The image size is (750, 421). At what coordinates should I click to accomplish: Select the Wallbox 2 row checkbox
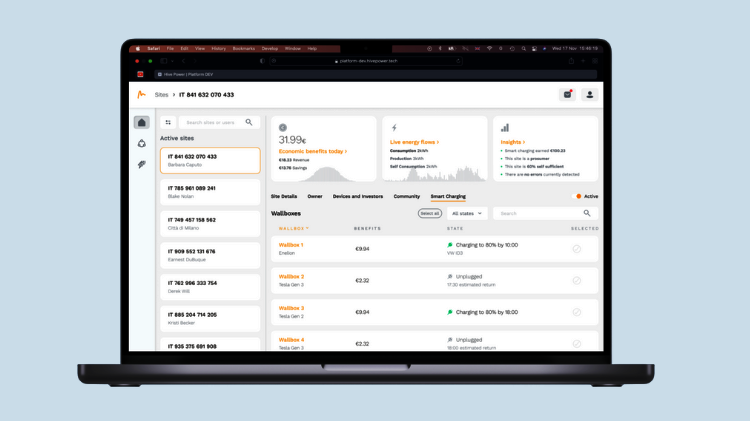pos(576,280)
